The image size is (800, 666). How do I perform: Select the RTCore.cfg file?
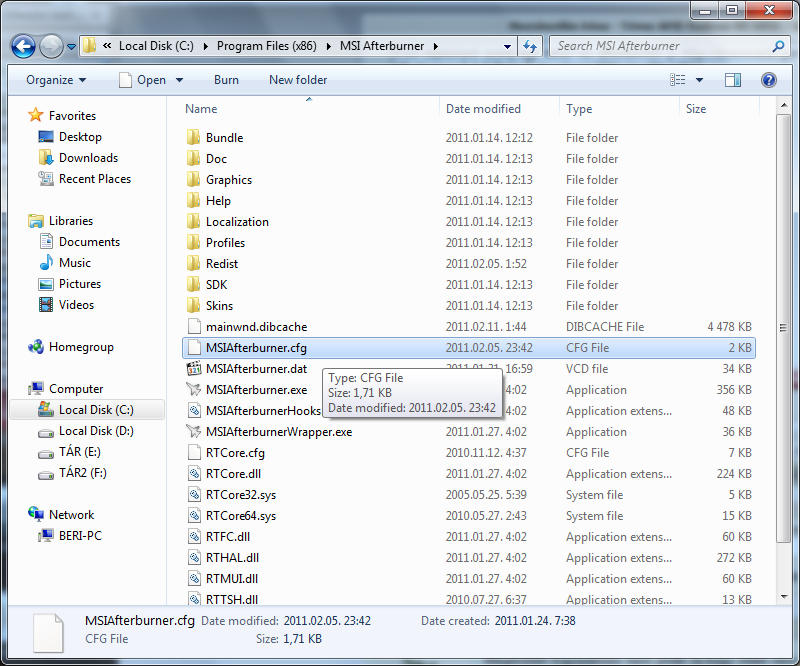(235, 453)
